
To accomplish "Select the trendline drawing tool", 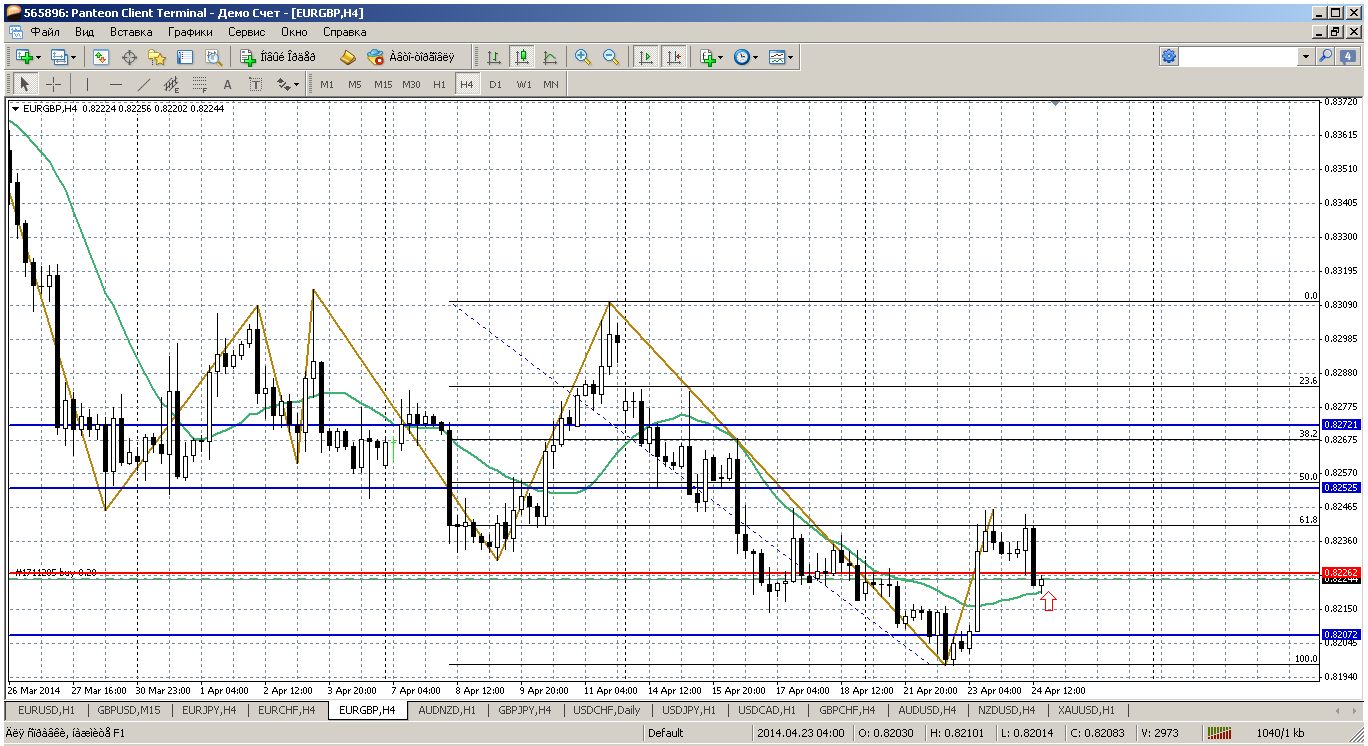I will click(x=143, y=84).
